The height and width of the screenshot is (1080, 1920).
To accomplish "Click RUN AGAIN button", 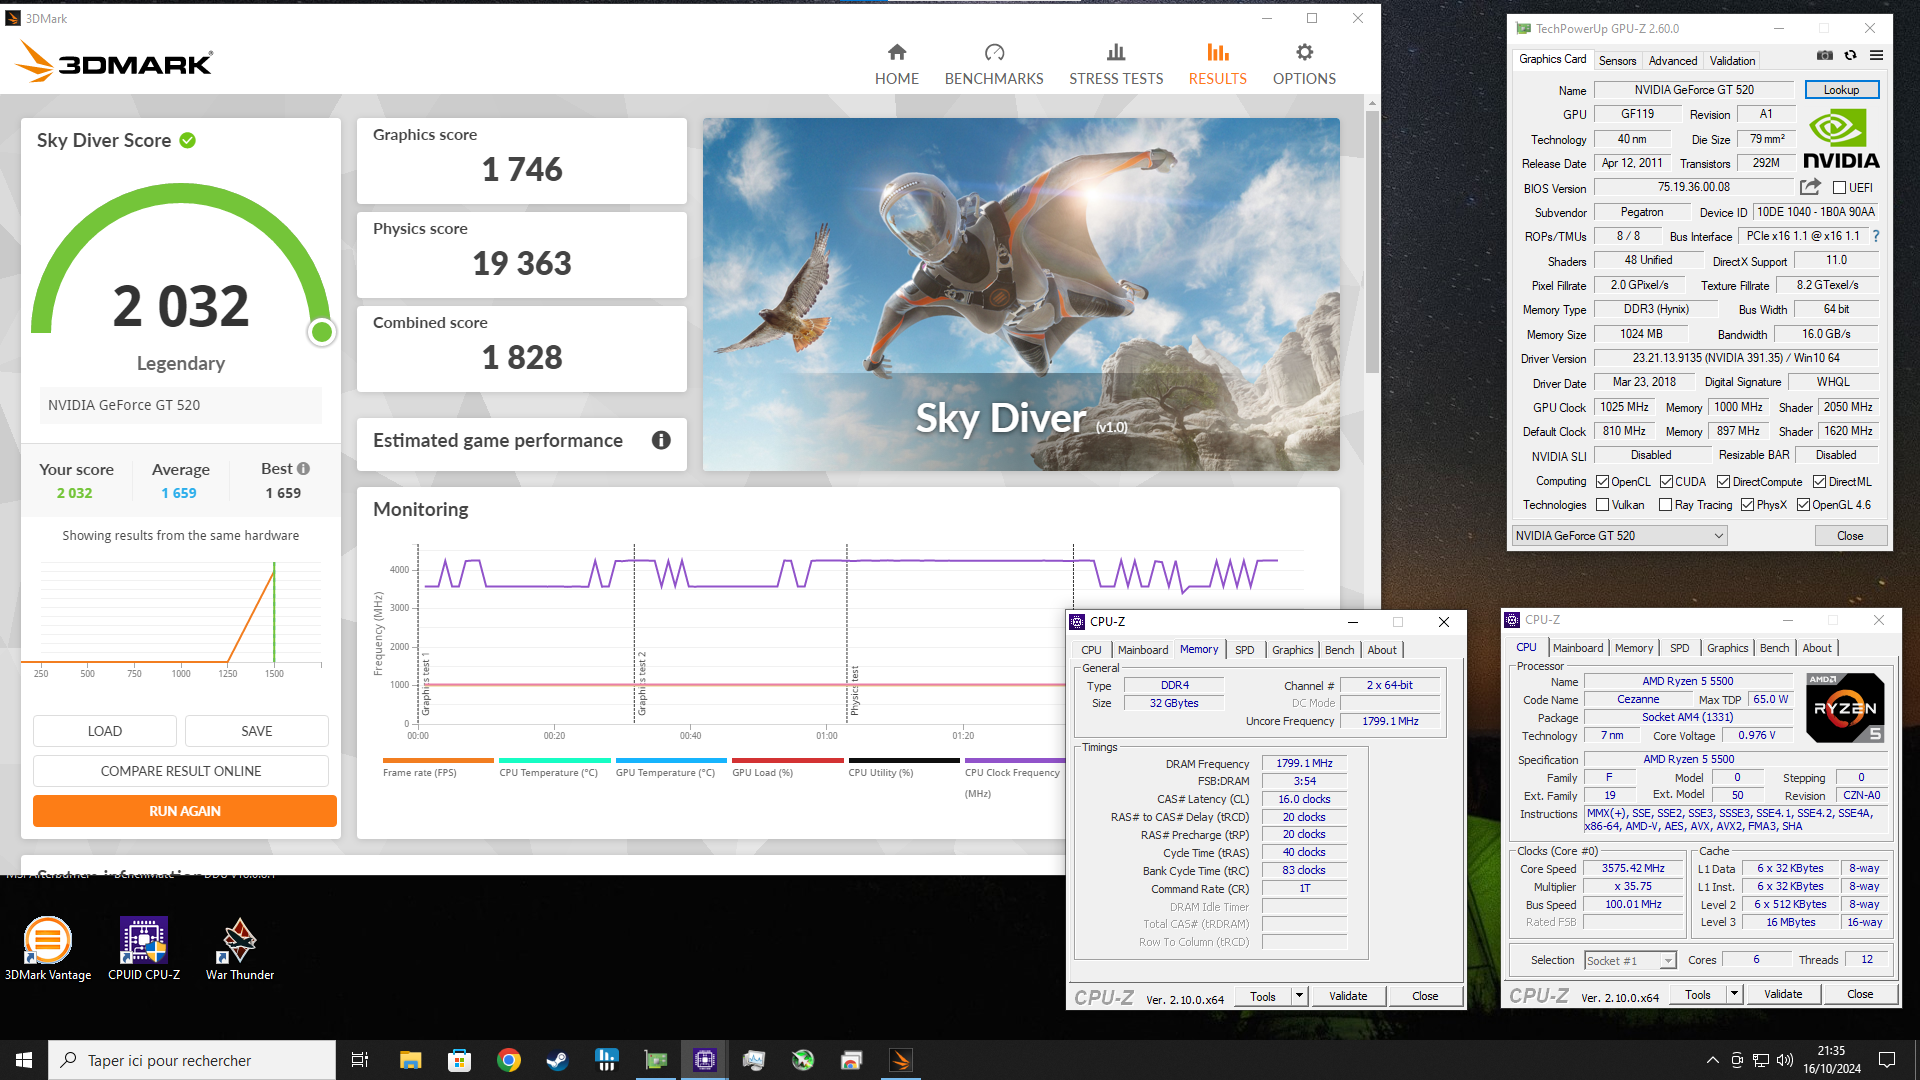I will coord(184,811).
